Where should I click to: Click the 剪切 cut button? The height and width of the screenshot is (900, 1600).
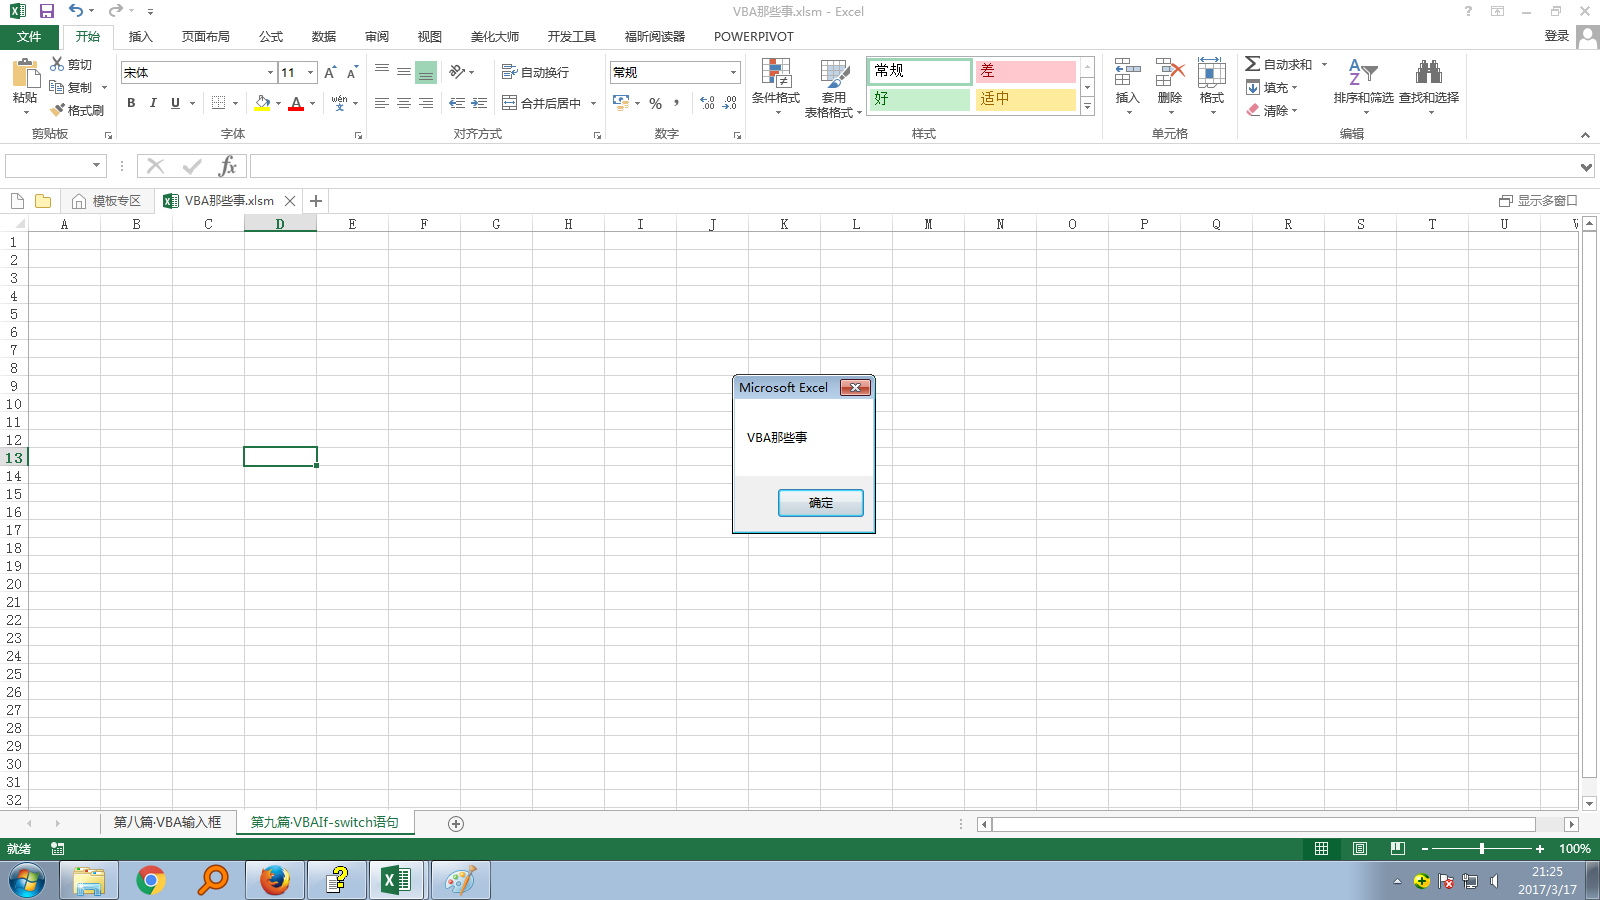[72, 64]
